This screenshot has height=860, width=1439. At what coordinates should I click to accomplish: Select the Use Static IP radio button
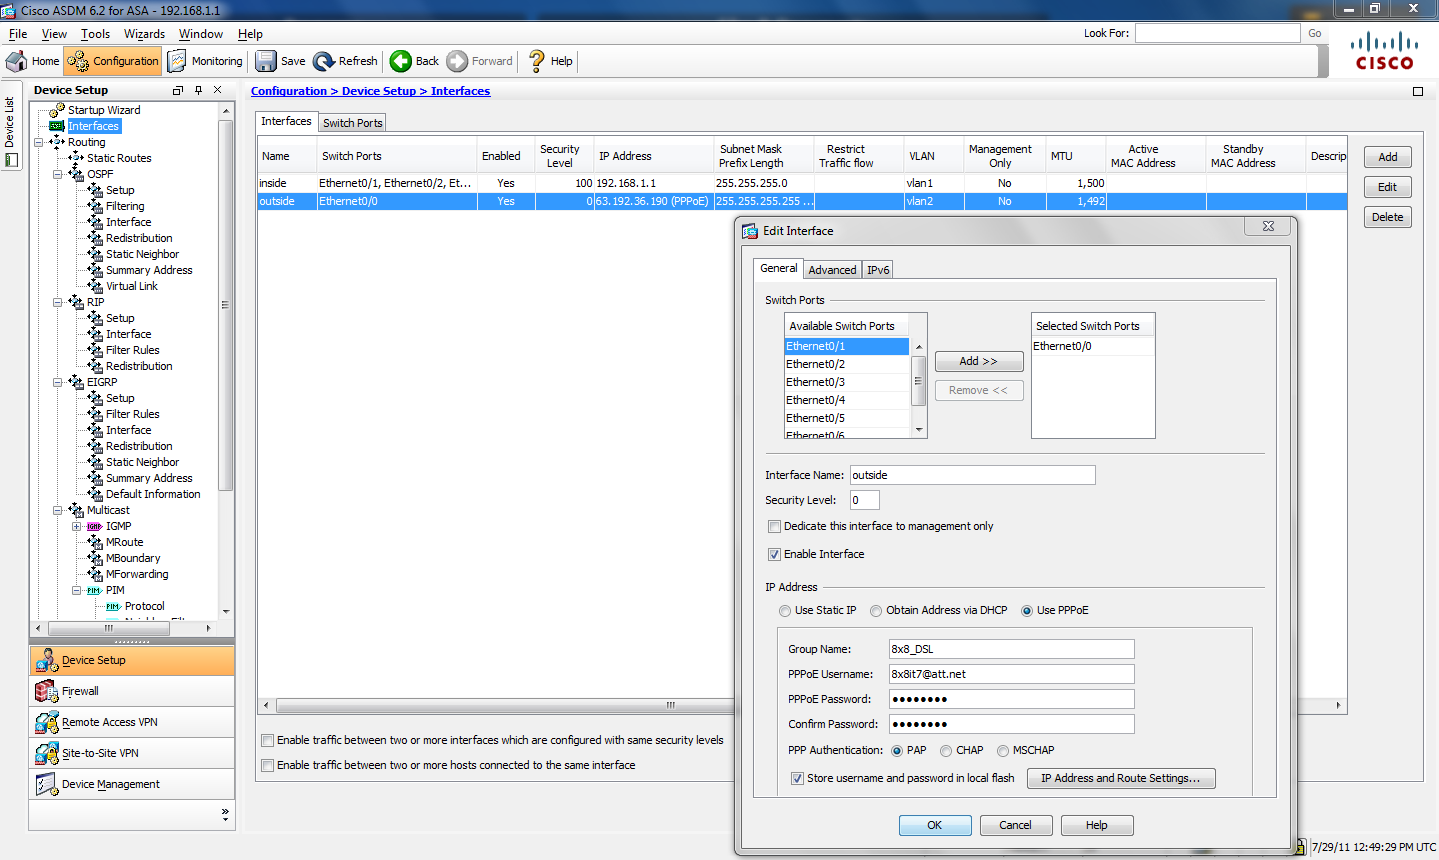785,611
